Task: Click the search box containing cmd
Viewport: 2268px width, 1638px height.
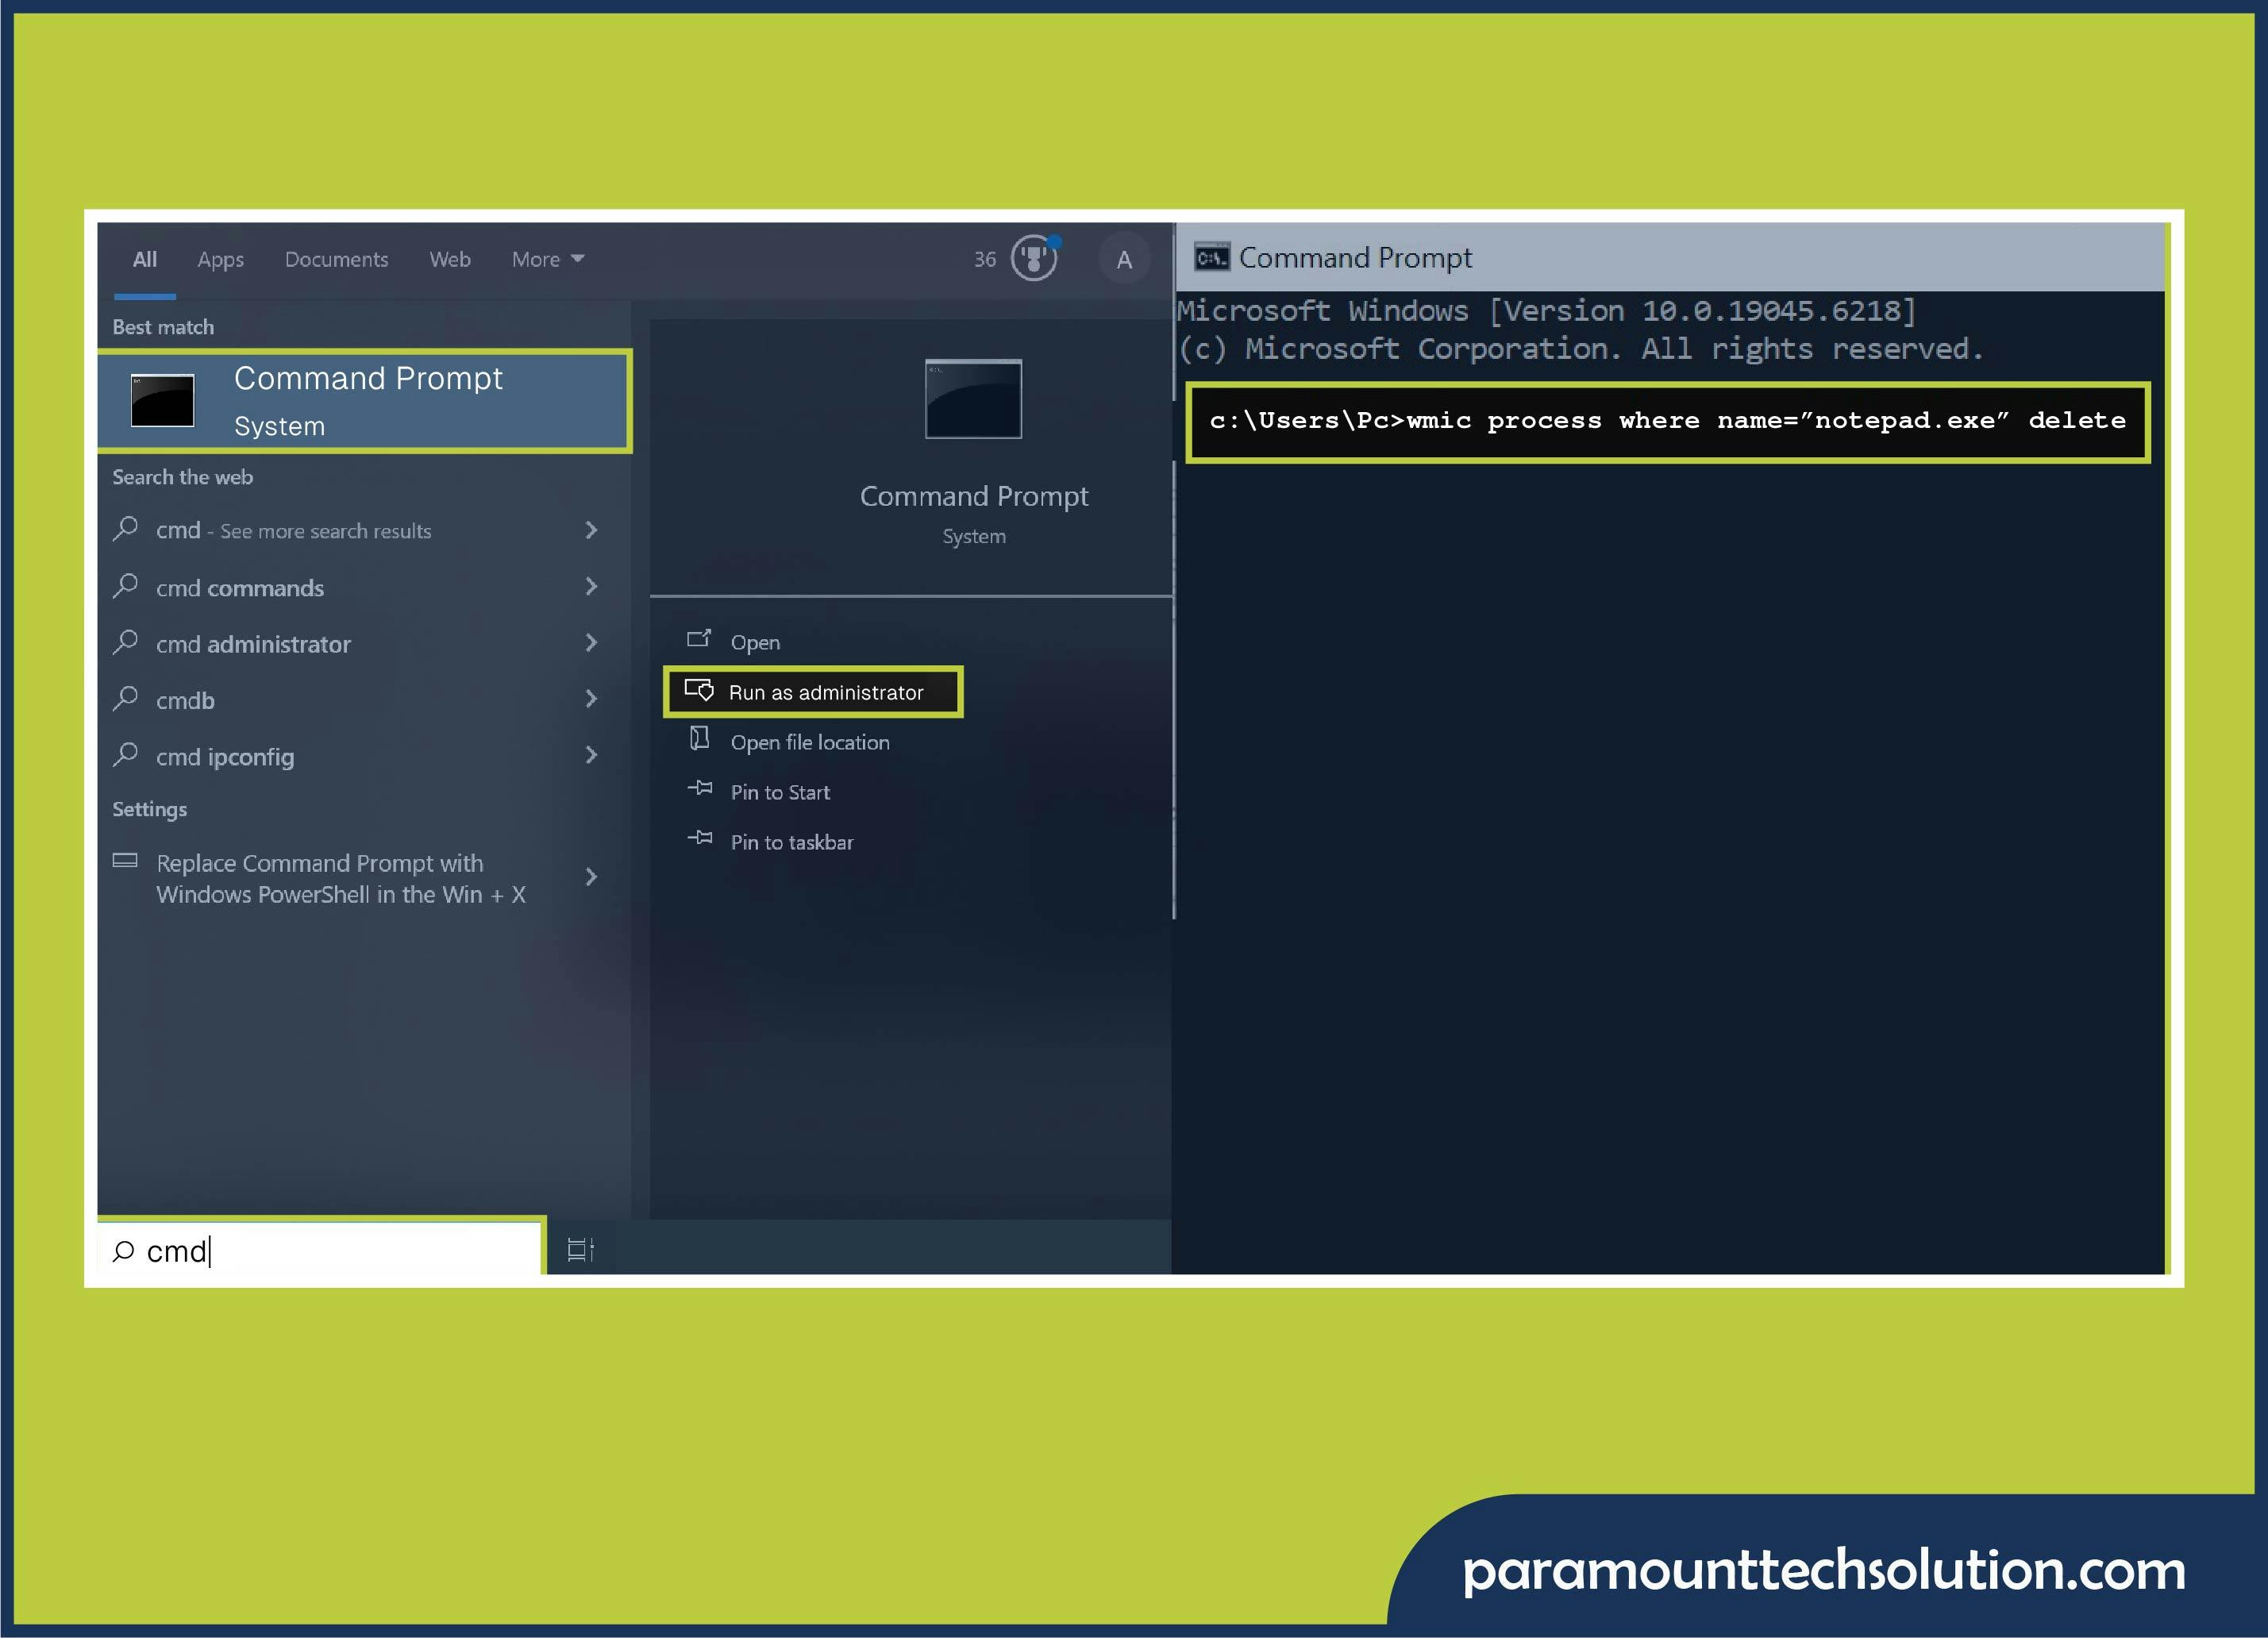Action: point(320,1250)
